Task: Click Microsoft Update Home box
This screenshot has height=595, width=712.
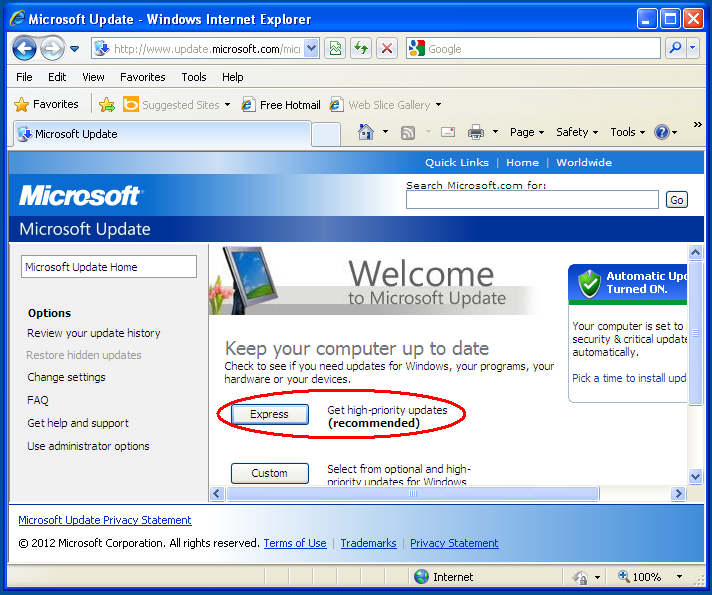Action: (109, 267)
